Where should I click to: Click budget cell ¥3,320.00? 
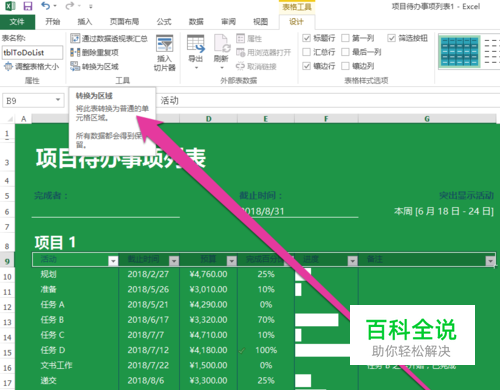point(208,320)
